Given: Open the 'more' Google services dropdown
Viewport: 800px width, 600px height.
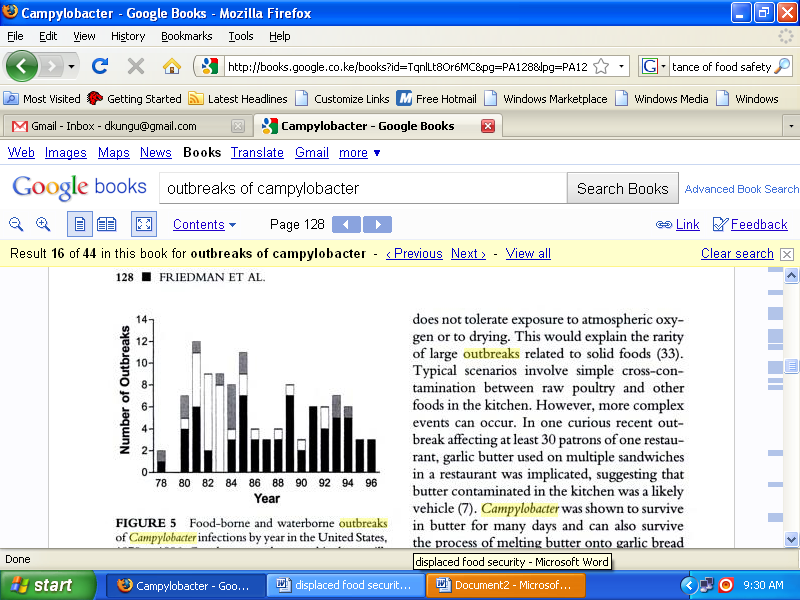Looking at the screenshot, I should click(359, 153).
